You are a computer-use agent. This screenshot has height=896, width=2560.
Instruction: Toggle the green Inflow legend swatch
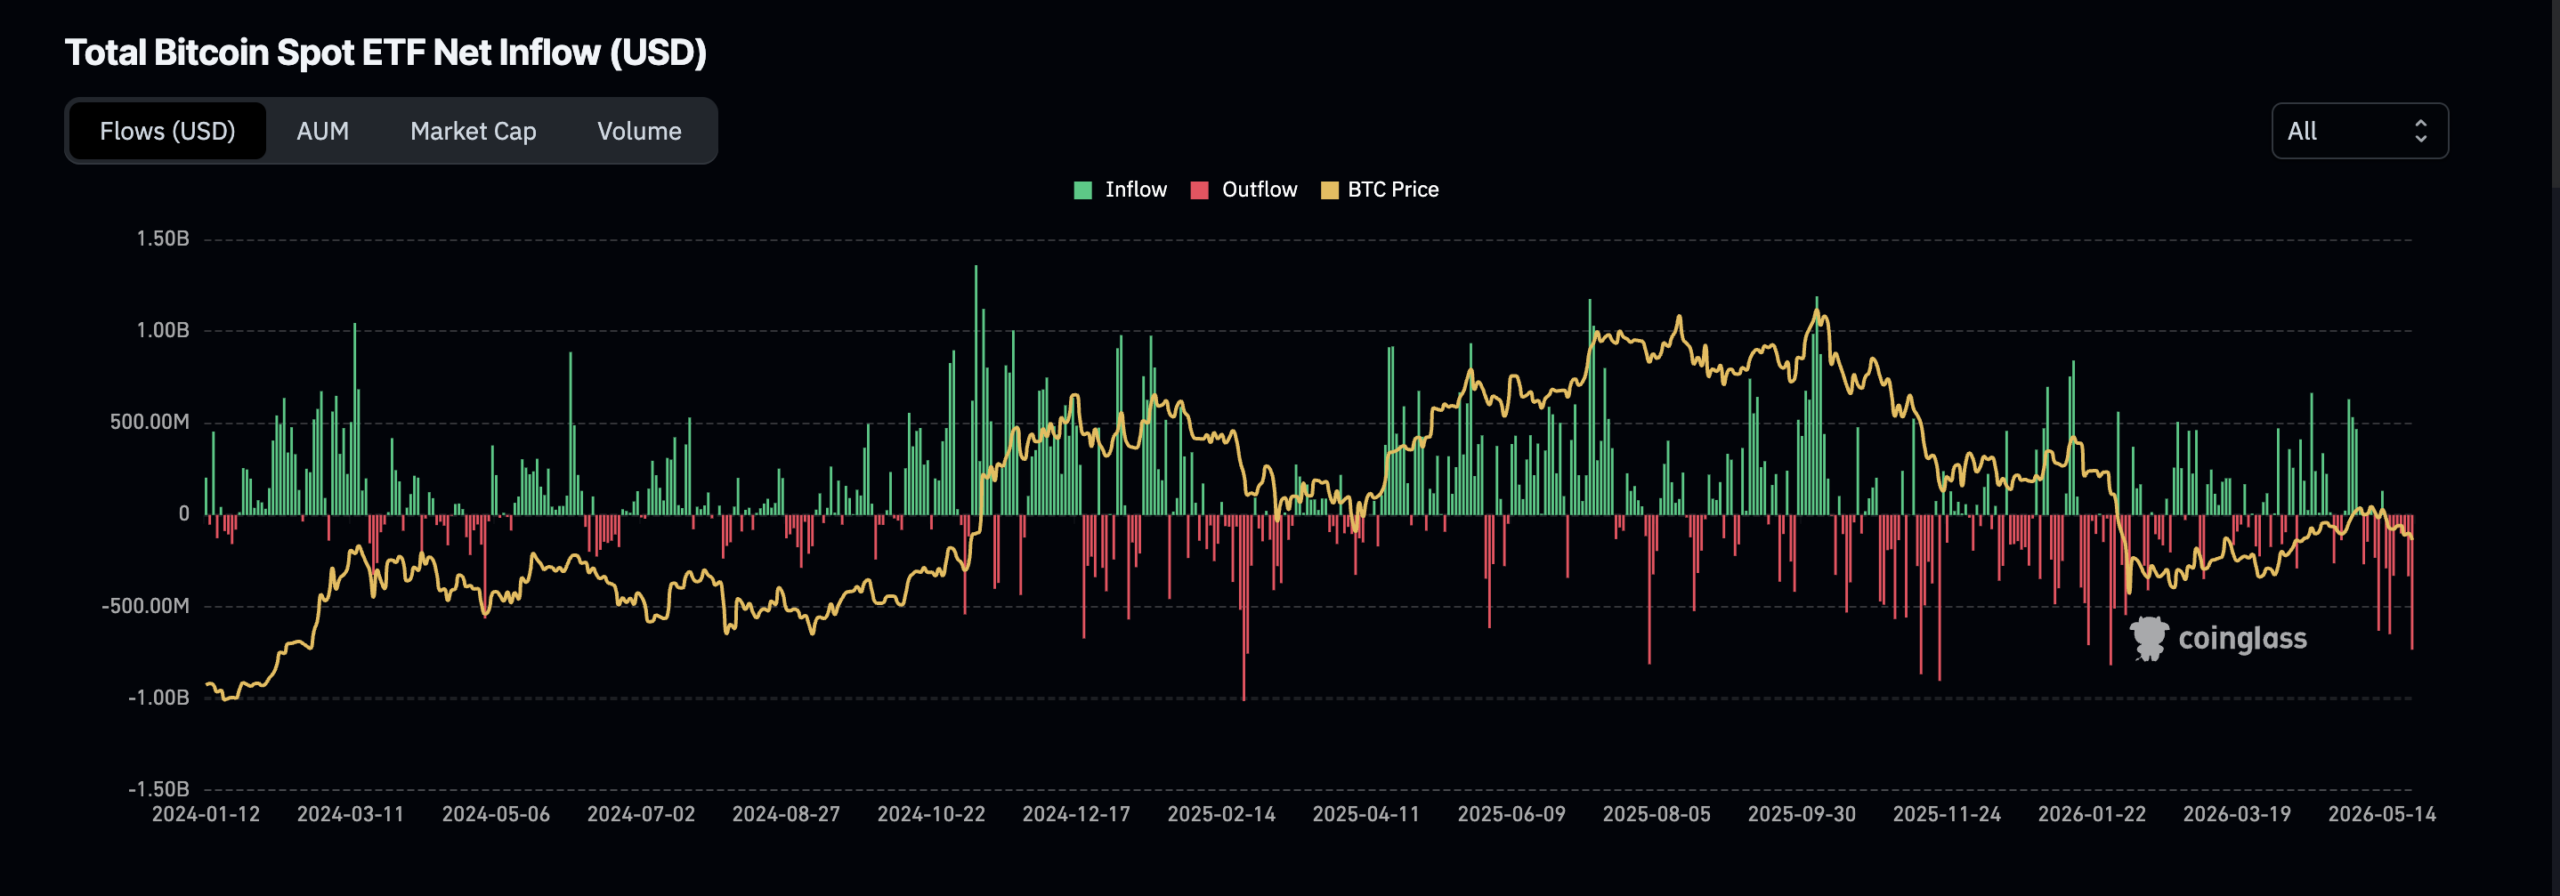coord(1082,190)
